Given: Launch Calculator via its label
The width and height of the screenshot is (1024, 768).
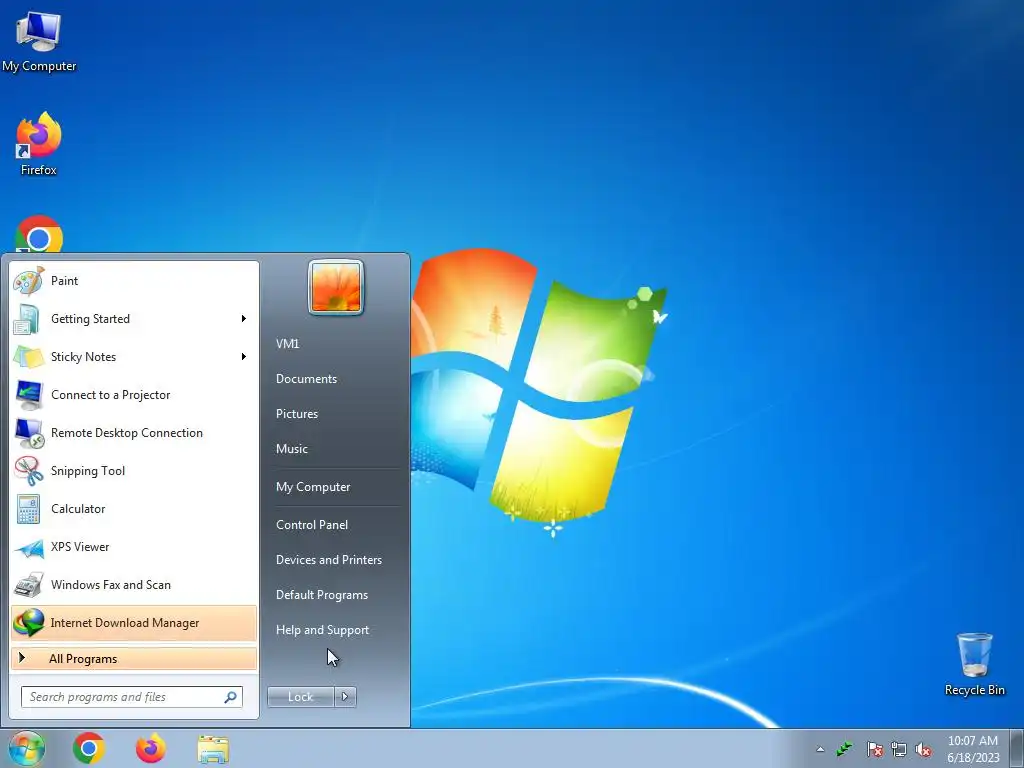Looking at the screenshot, I should 78,509.
